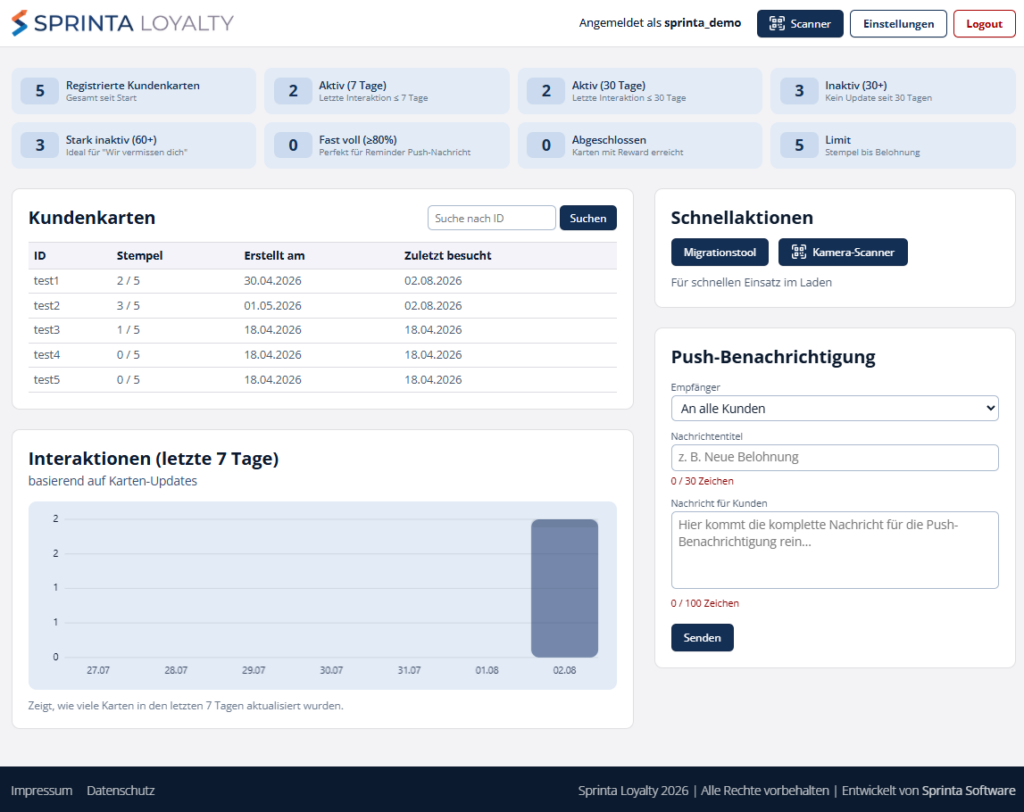Click the Stempel column header
This screenshot has width=1024, height=812.
140,255
